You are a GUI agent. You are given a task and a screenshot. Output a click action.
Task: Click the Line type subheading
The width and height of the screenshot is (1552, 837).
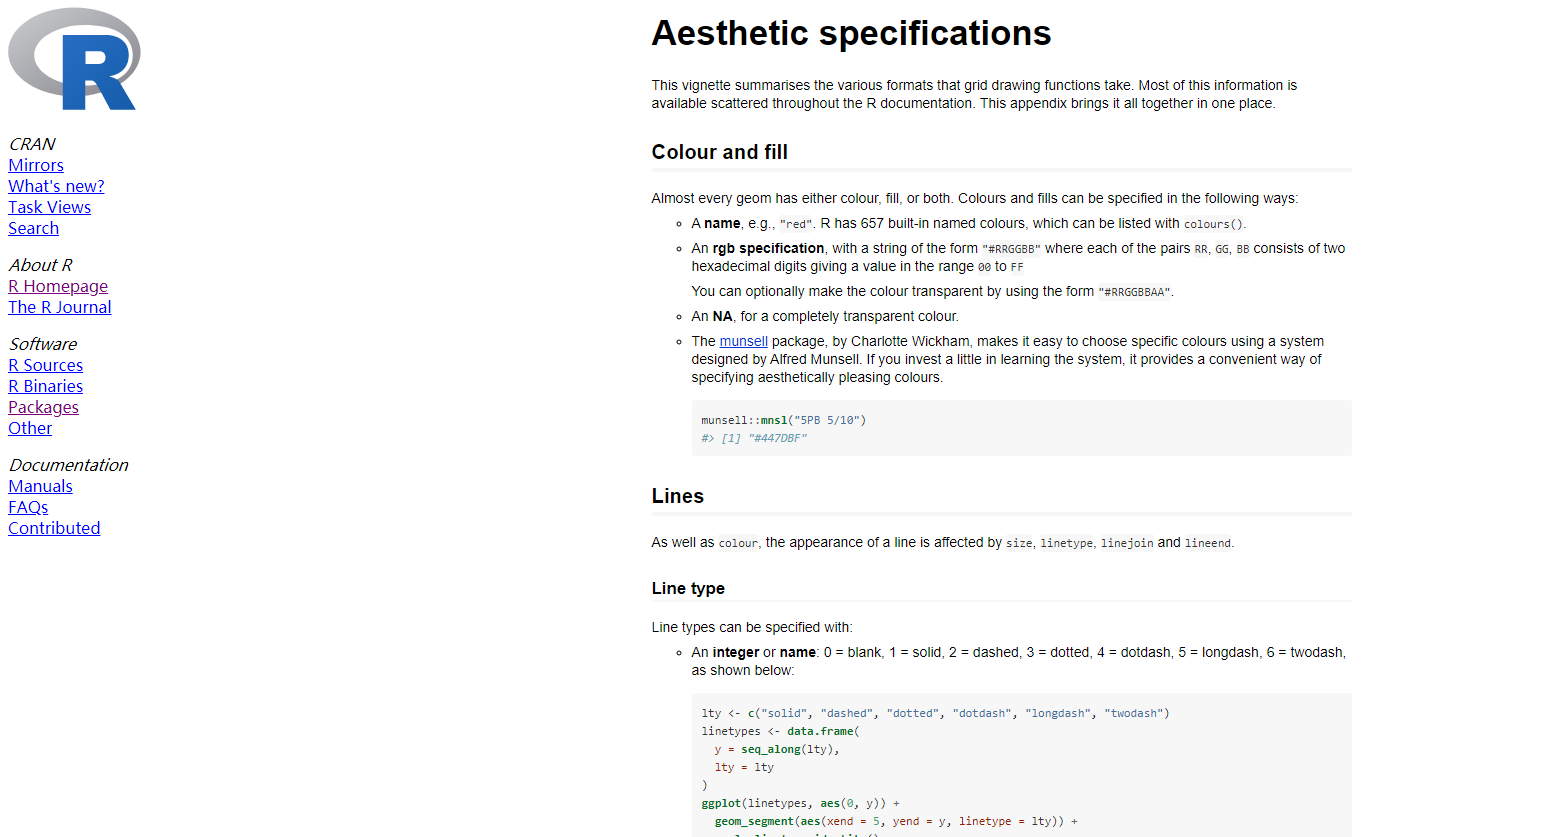[x=688, y=588]
